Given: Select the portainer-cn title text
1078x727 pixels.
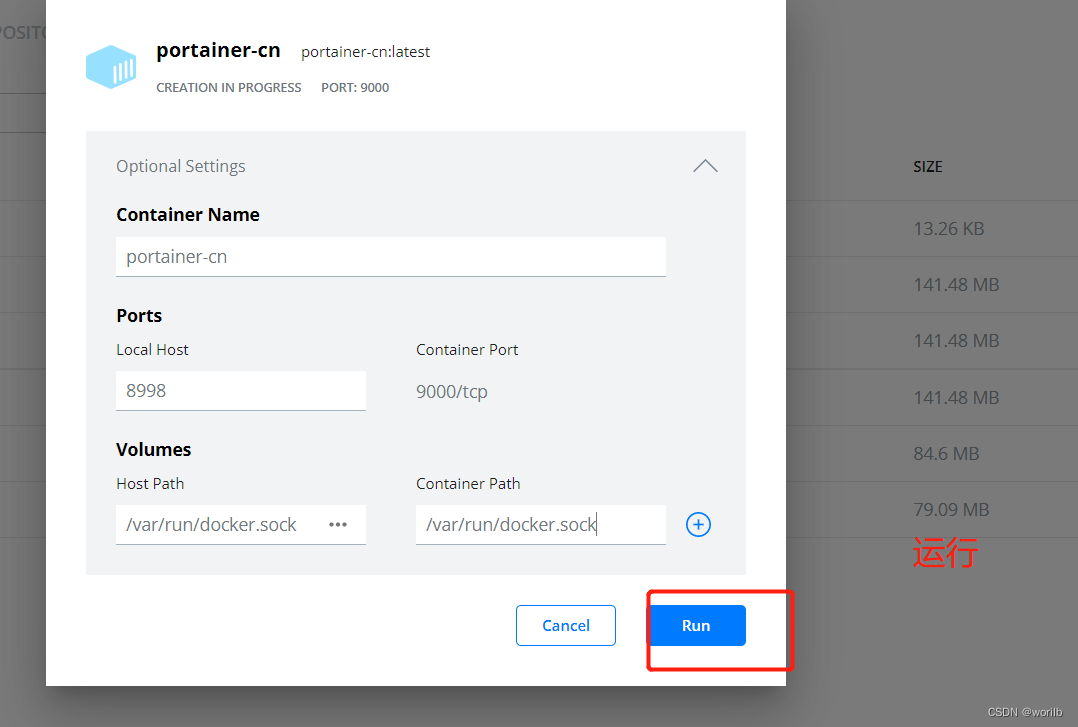Looking at the screenshot, I should coord(218,50).
